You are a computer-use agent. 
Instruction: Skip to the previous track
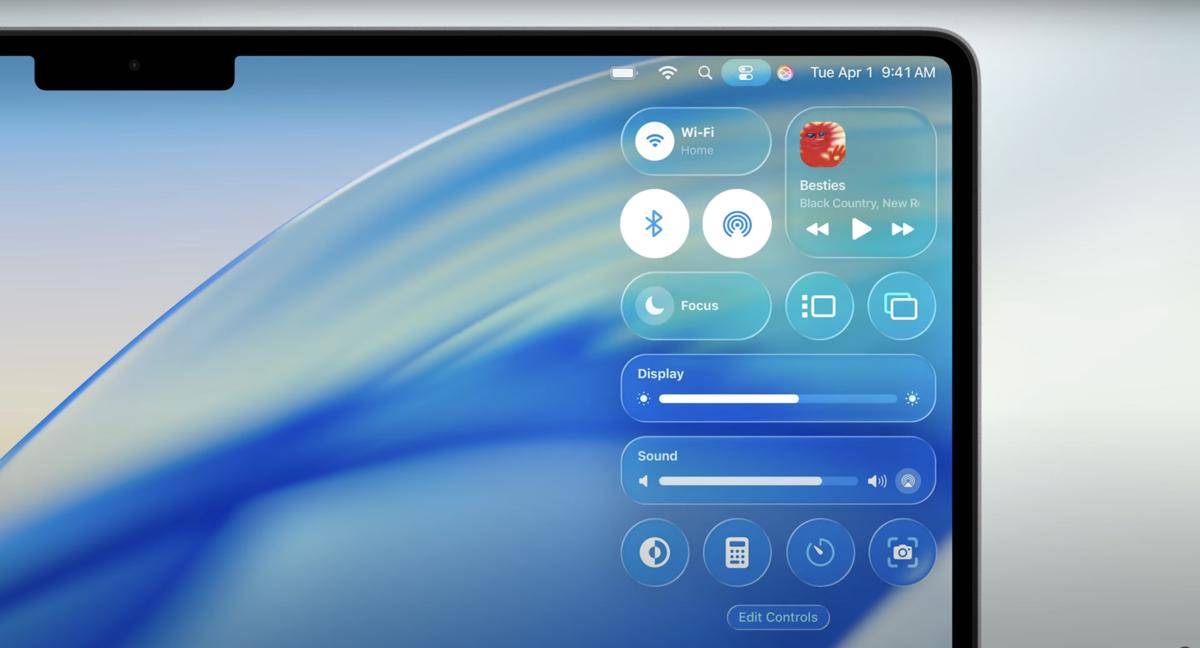(818, 229)
